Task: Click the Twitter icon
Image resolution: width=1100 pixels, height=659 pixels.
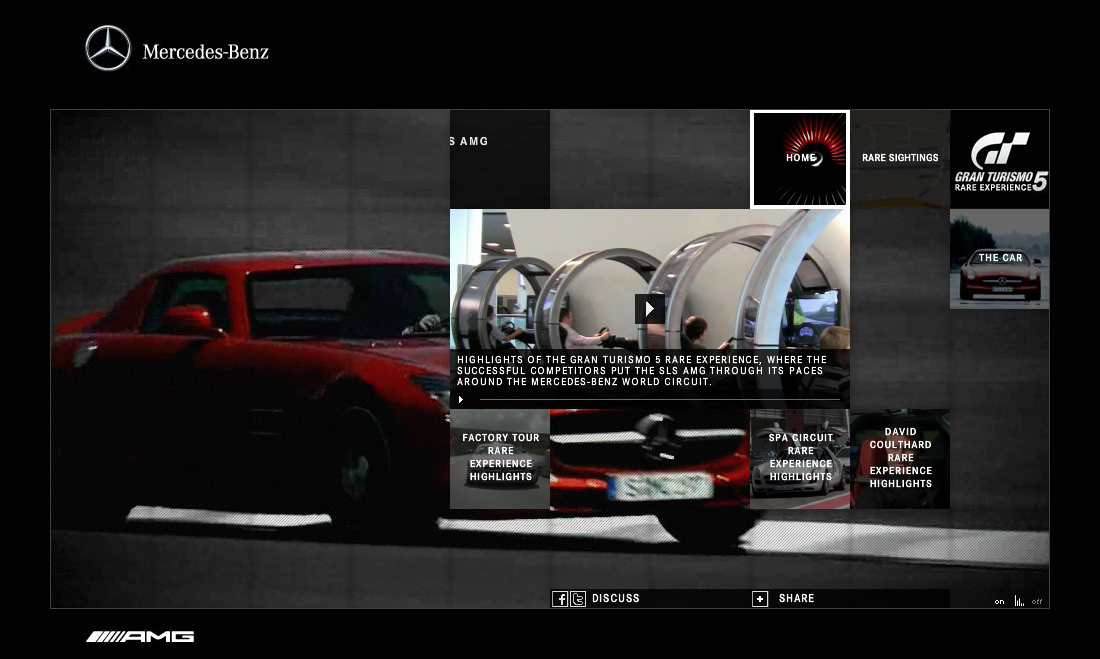Action: [x=578, y=599]
